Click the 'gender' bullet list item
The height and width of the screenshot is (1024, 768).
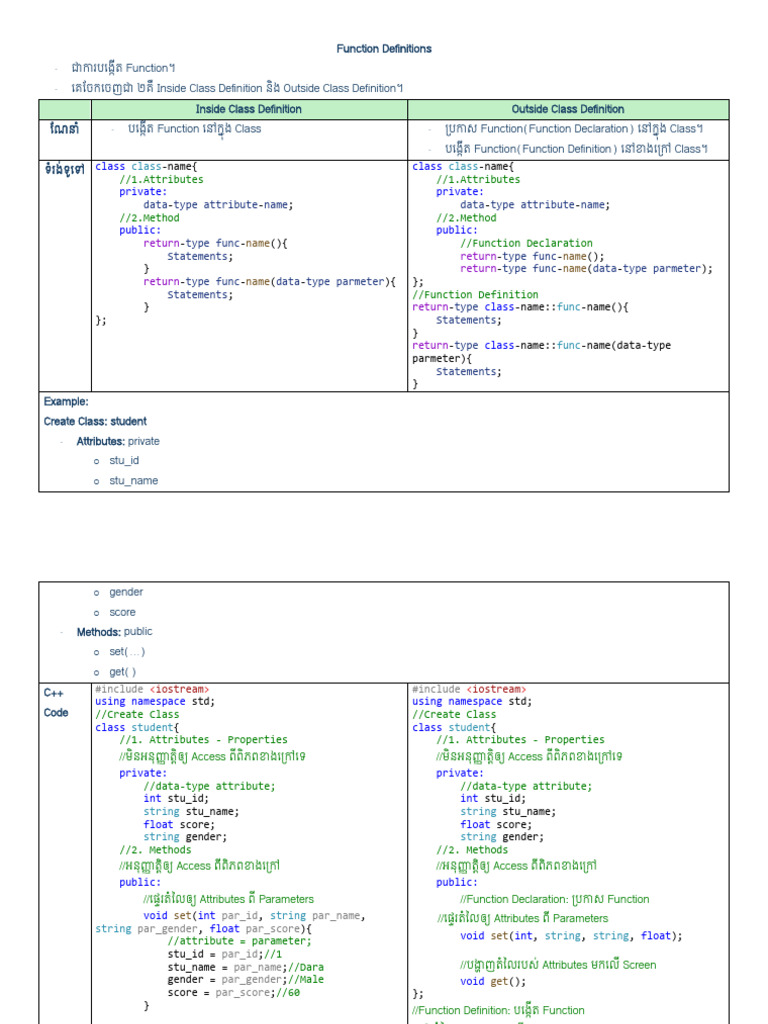tap(126, 592)
